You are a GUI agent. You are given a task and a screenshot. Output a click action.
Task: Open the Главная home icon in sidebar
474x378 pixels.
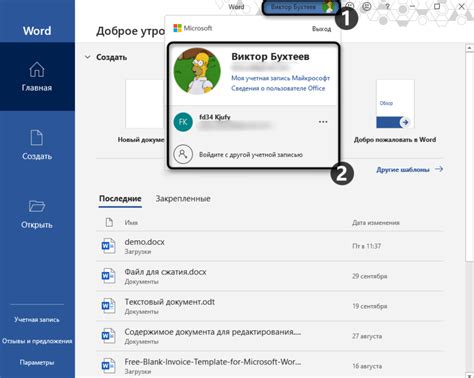point(37,70)
